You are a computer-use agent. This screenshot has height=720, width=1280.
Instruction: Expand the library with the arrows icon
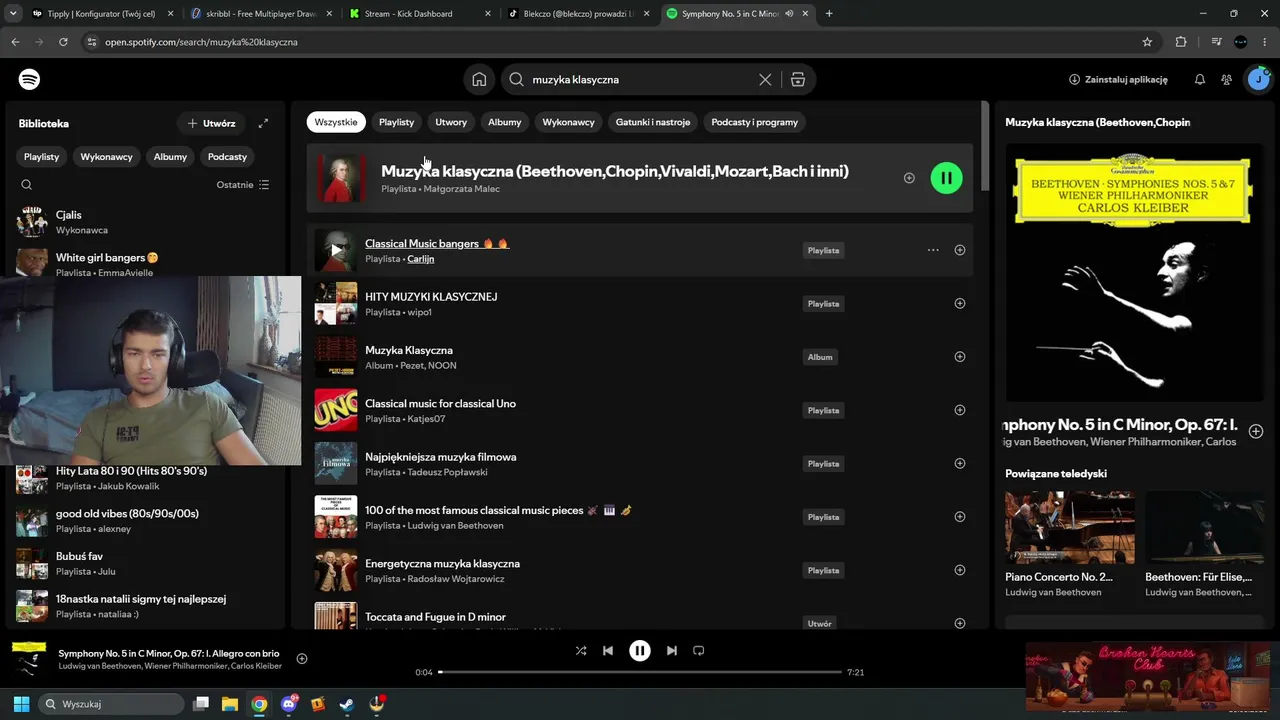coord(263,123)
